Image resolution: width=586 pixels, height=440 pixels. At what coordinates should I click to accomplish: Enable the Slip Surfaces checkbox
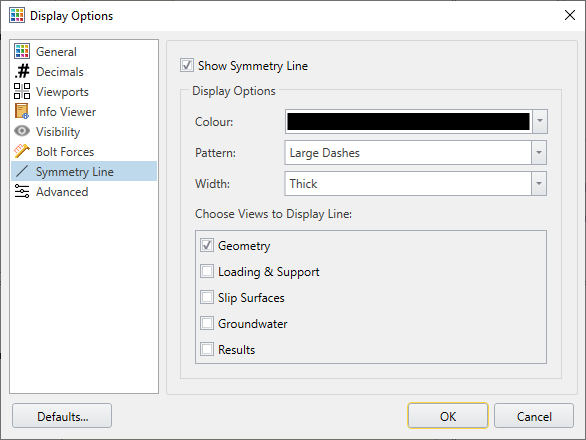coord(207,297)
